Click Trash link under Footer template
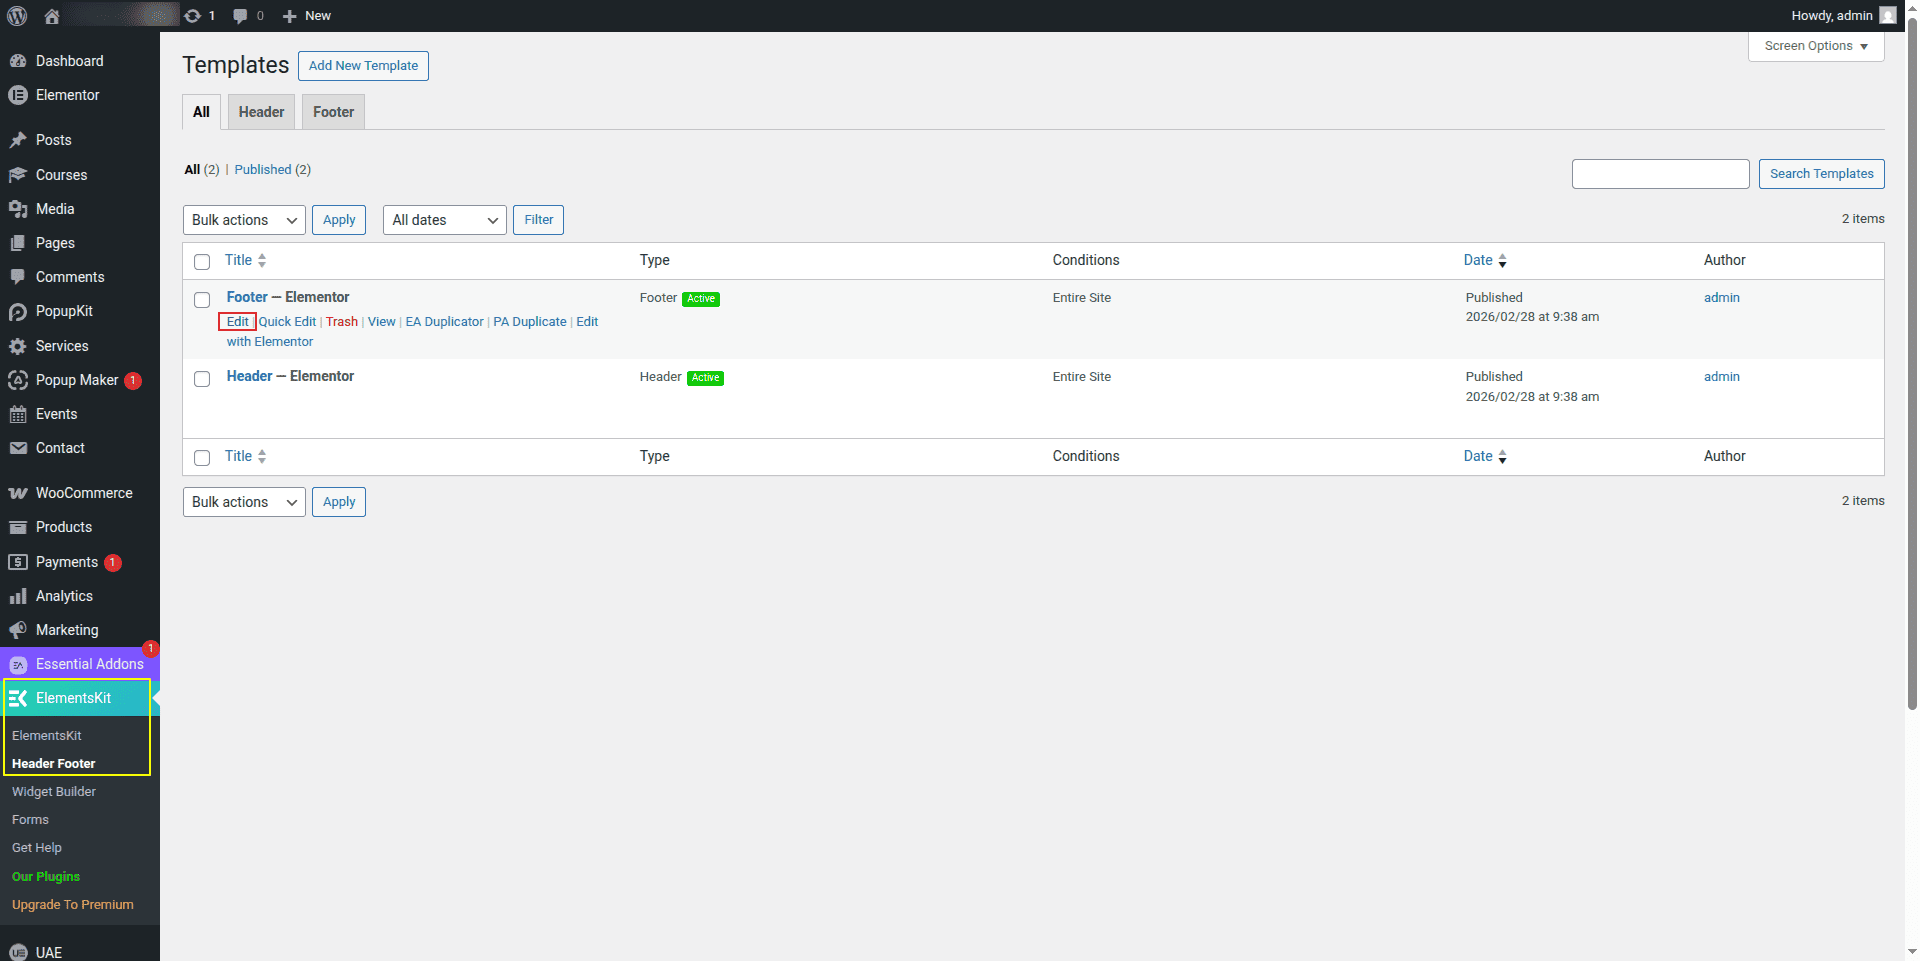 (341, 322)
